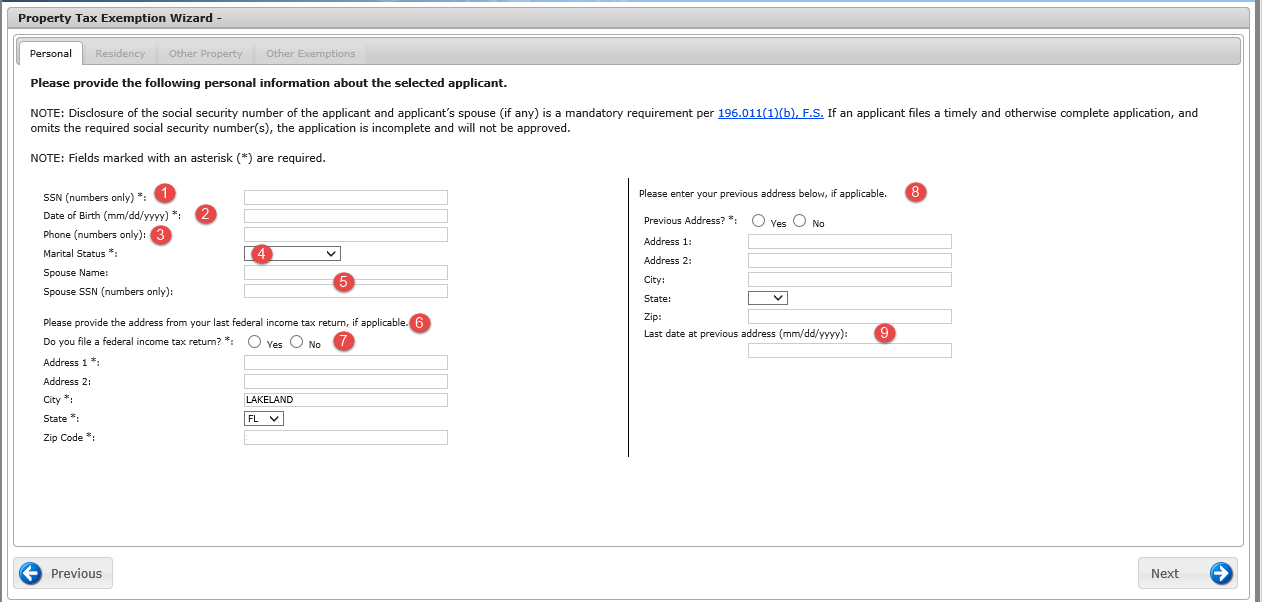The height and width of the screenshot is (602, 1262).
Task: Click the Next button label
Action: pyautogui.click(x=1164, y=573)
